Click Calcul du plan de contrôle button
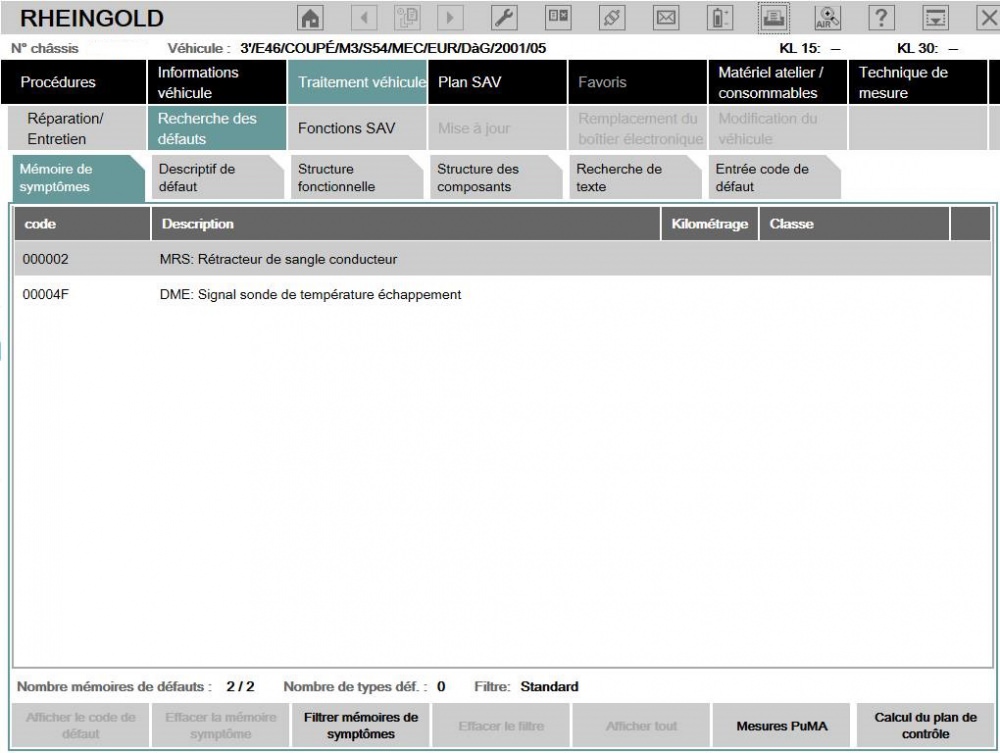 click(925, 726)
